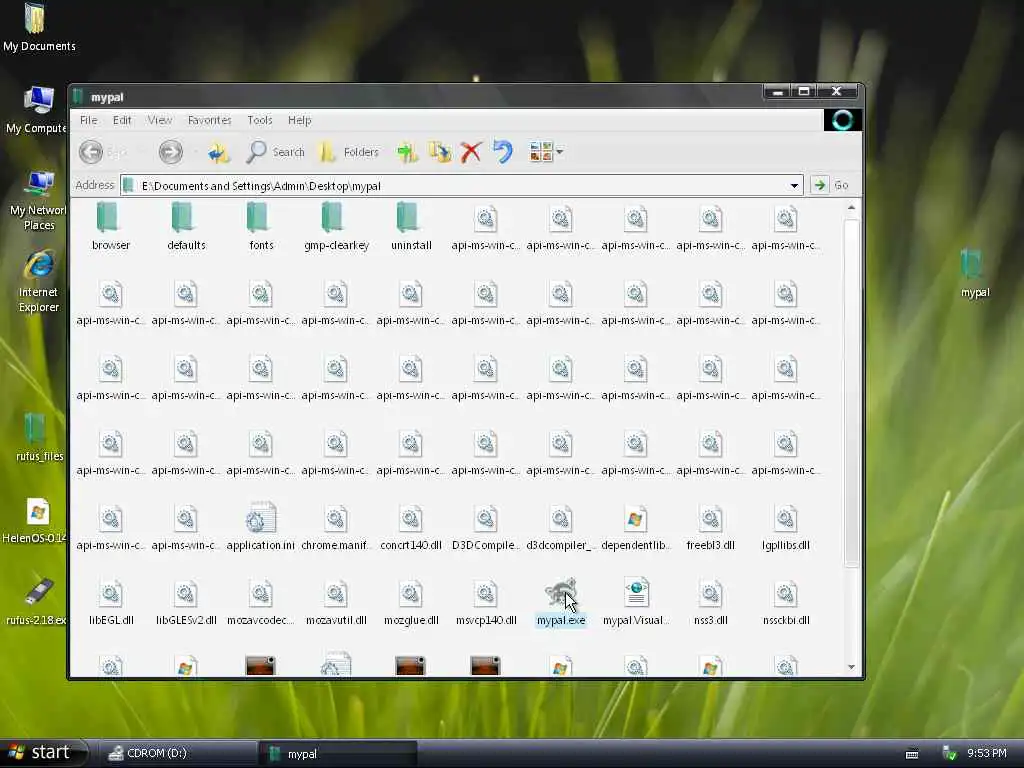Image resolution: width=1024 pixels, height=768 pixels.
Task: Click the Go button
Action: coord(831,185)
